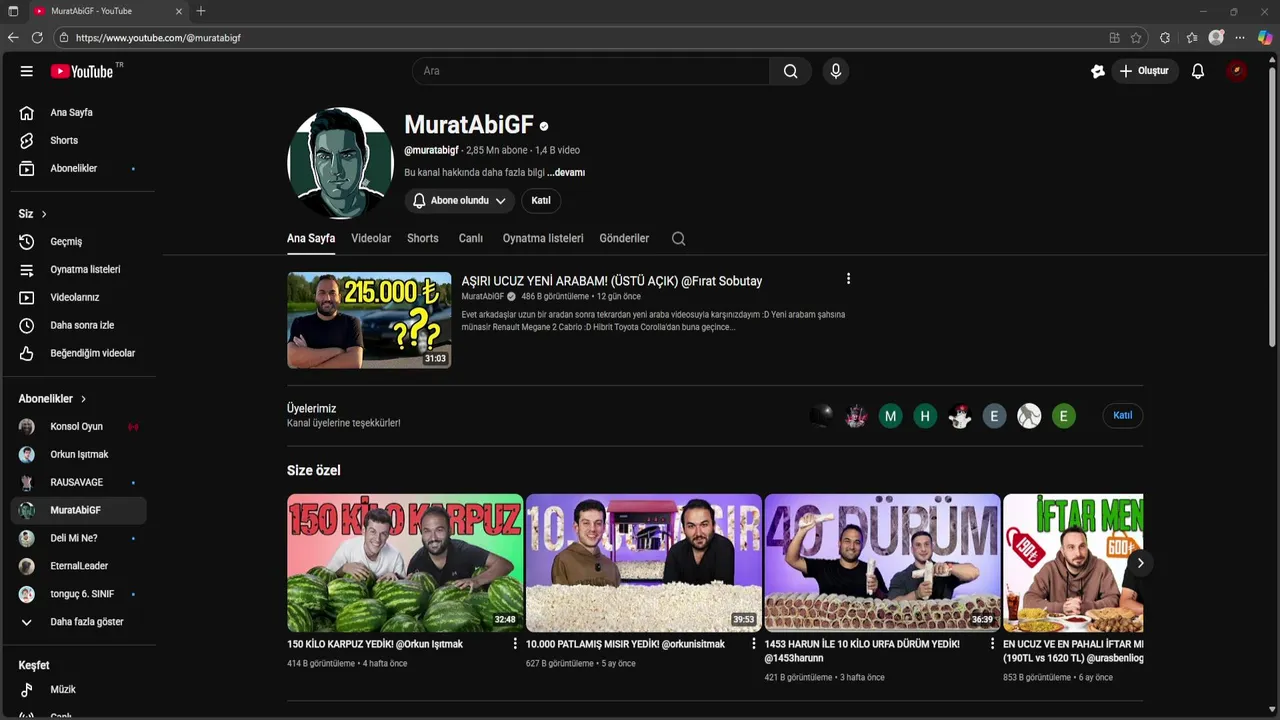The image size is (1280, 720).
Task: Open tonguç 6. SINIF channel
Action: 79,594
